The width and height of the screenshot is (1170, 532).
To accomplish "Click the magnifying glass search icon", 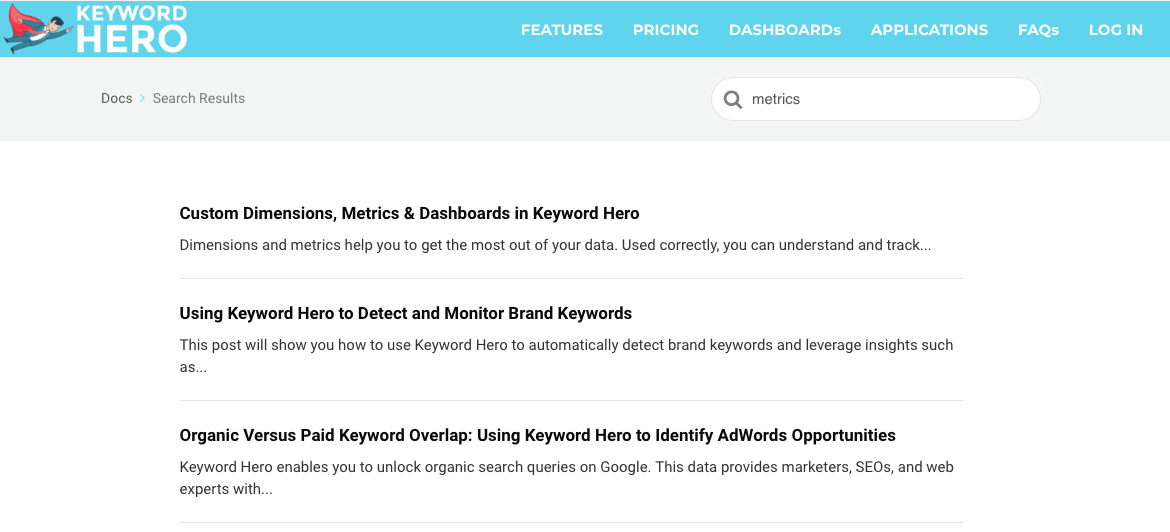I will (733, 99).
